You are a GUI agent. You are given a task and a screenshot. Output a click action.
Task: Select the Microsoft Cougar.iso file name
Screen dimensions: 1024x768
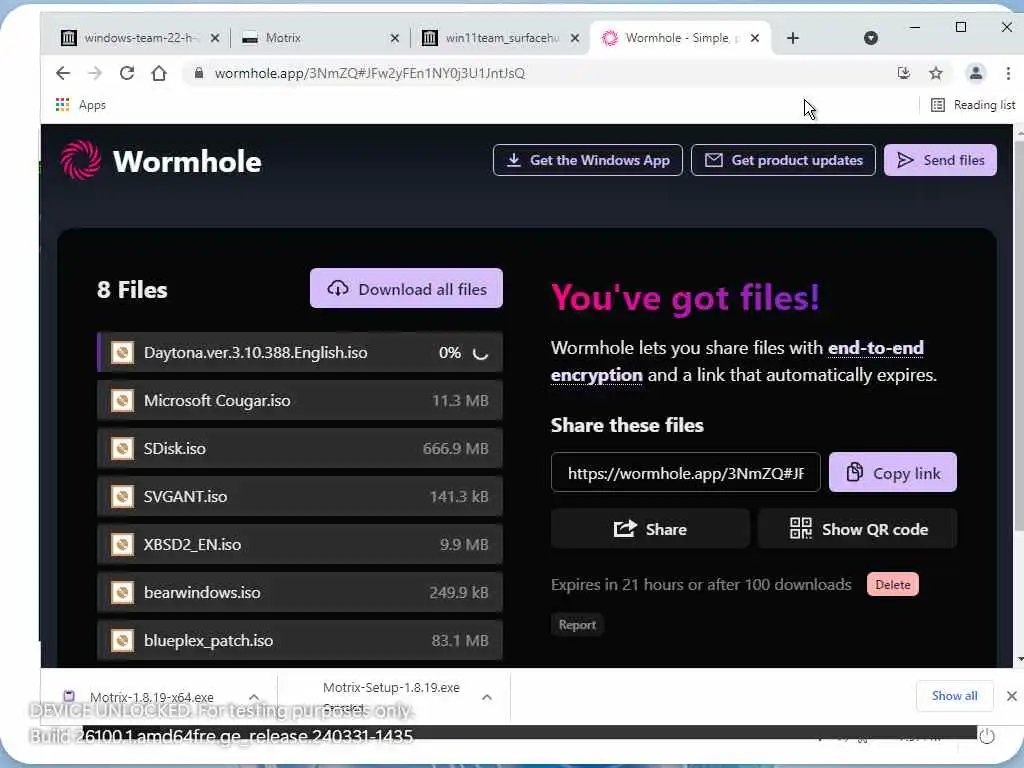[217, 400]
